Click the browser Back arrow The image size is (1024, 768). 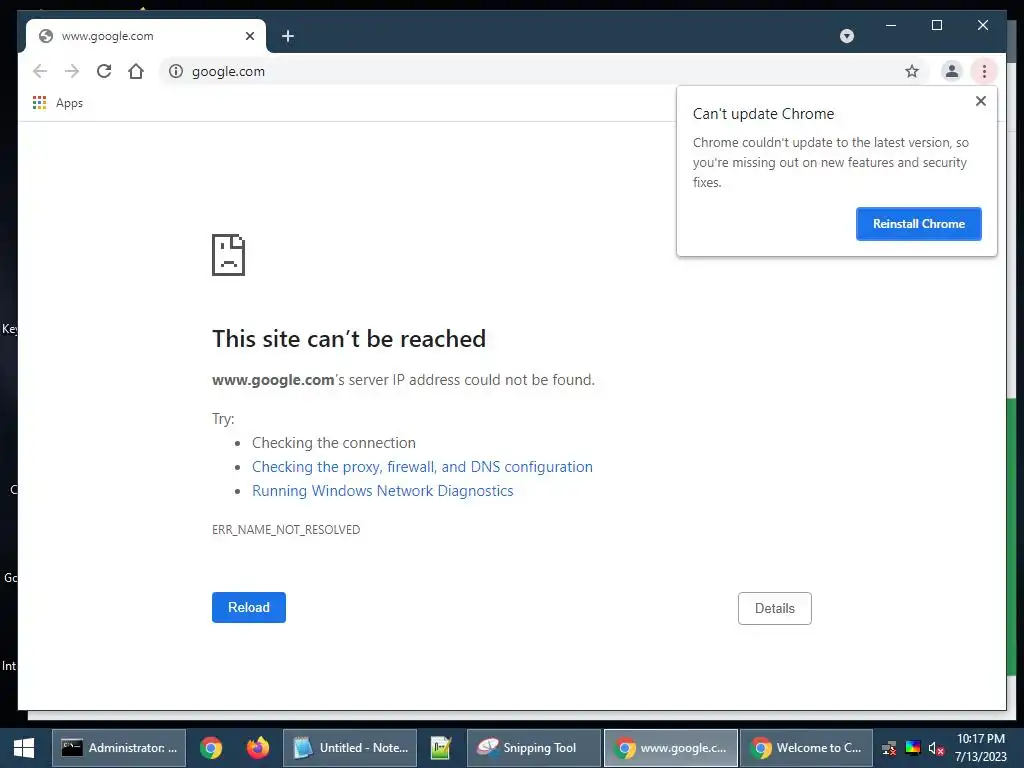point(40,71)
